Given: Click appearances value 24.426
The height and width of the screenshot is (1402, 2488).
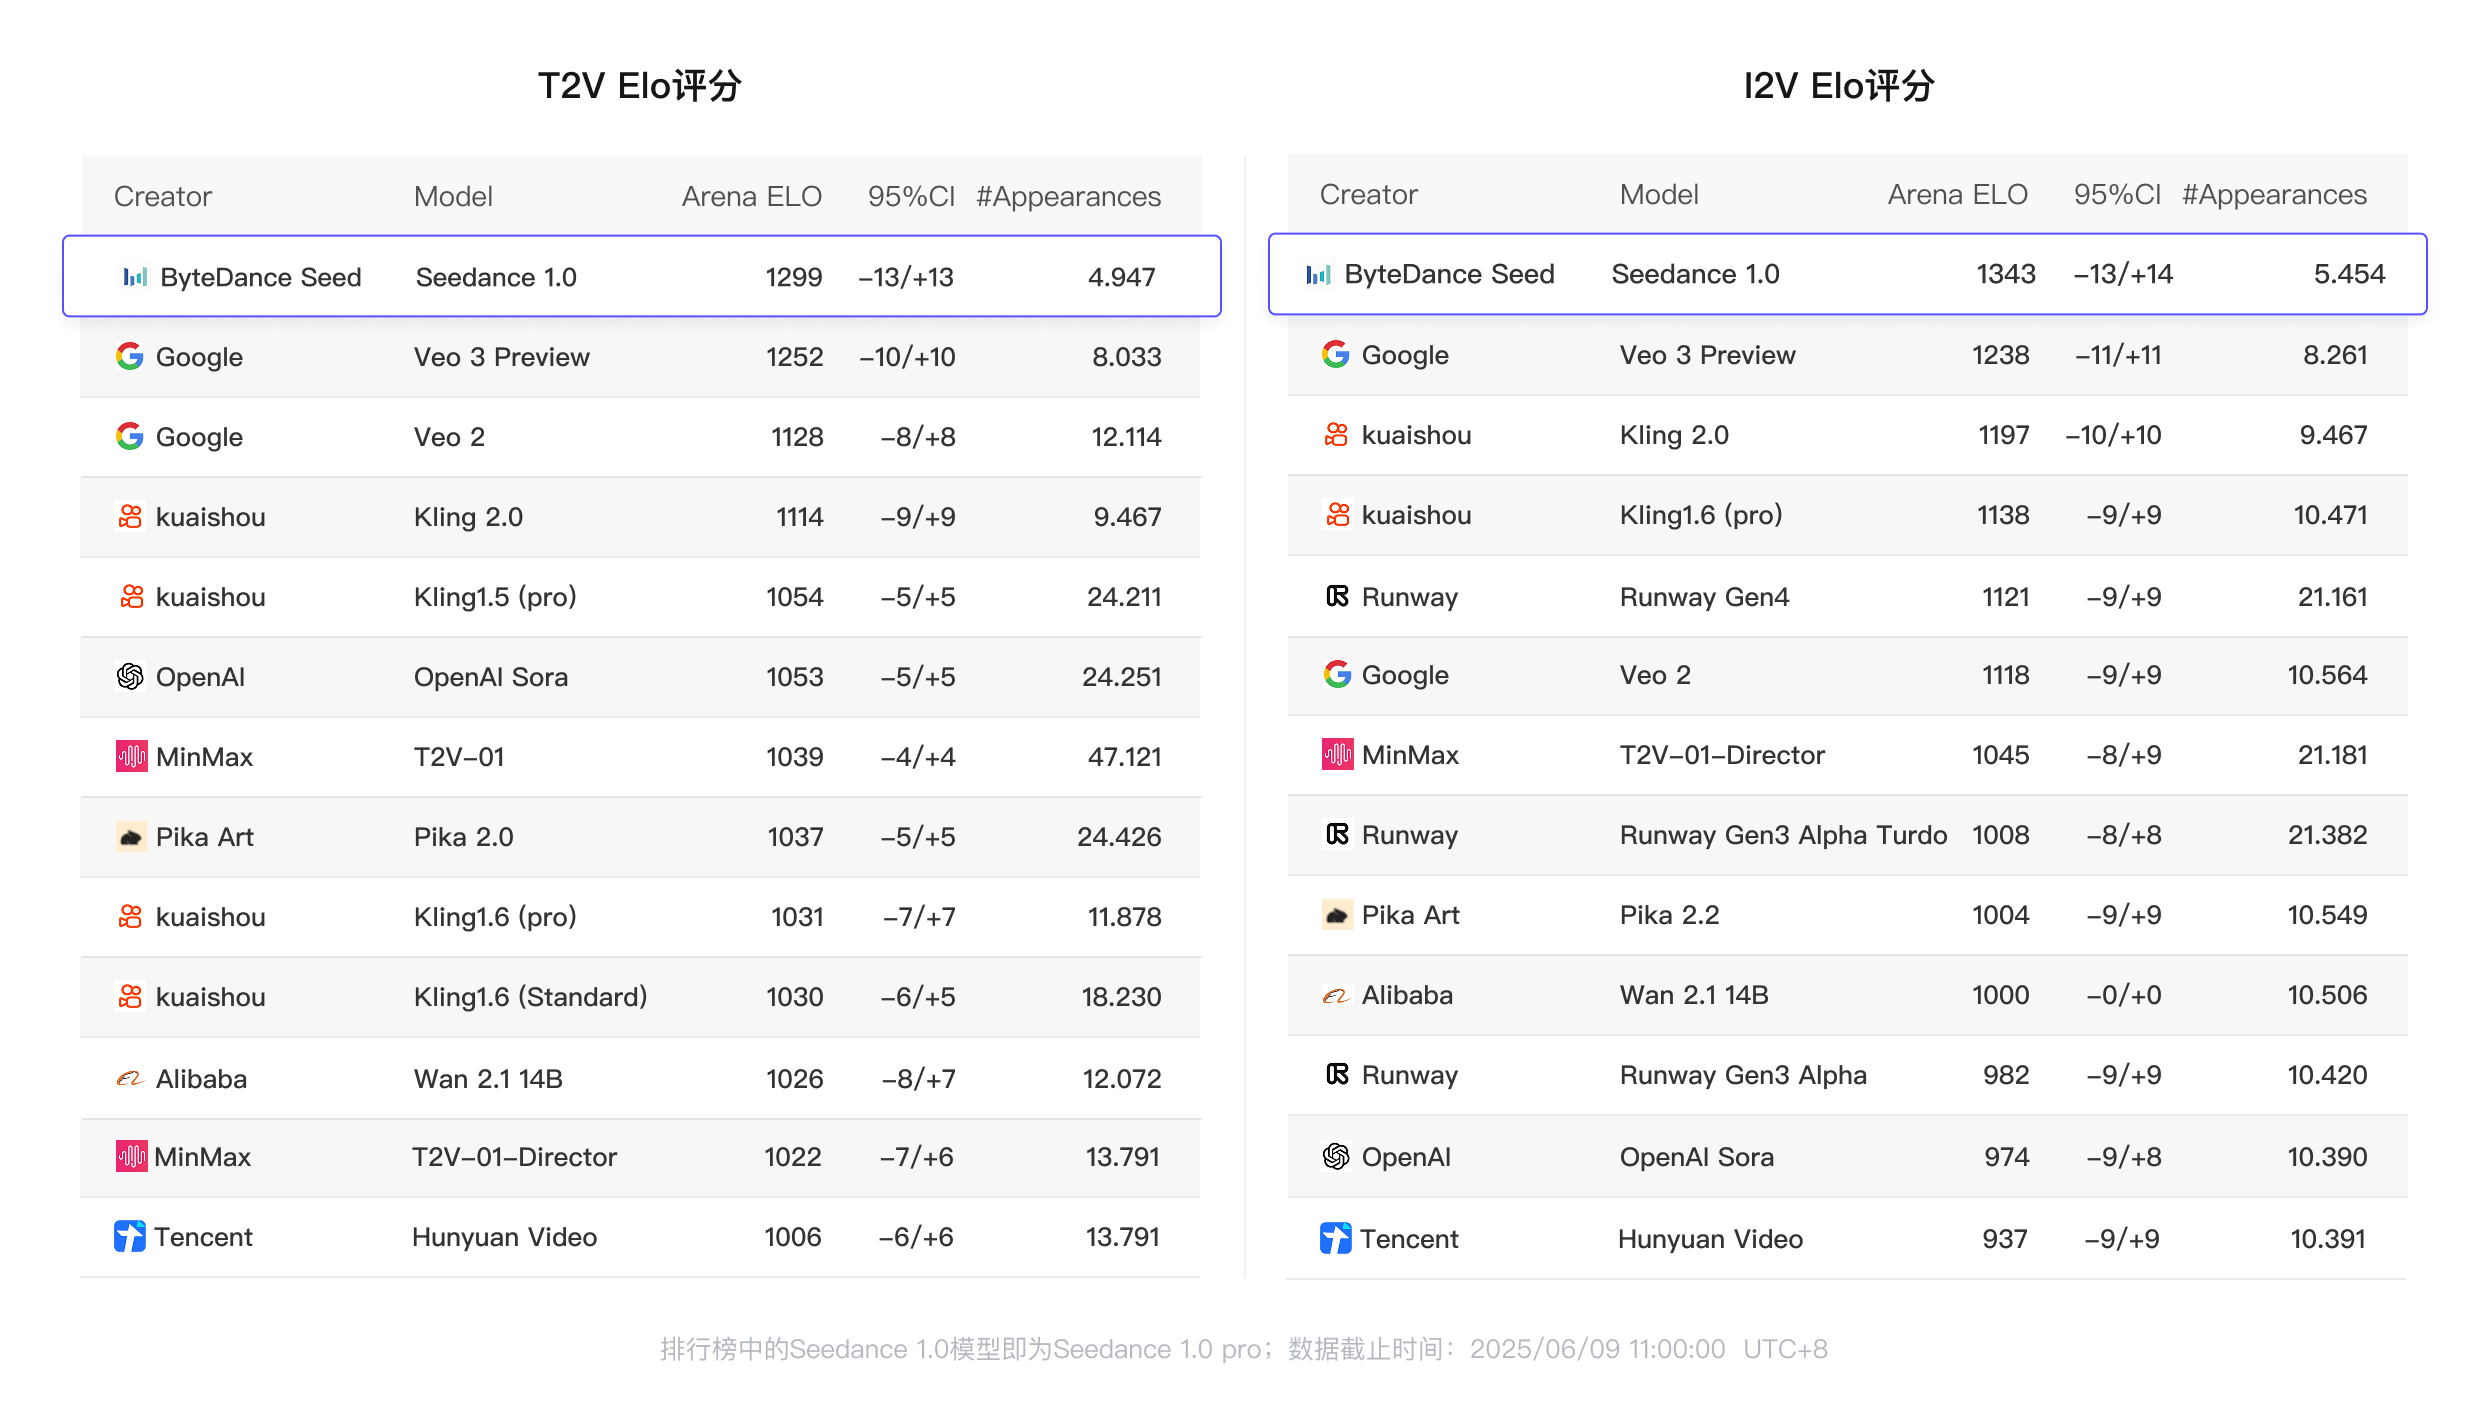Looking at the screenshot, I should point(1119,837).
